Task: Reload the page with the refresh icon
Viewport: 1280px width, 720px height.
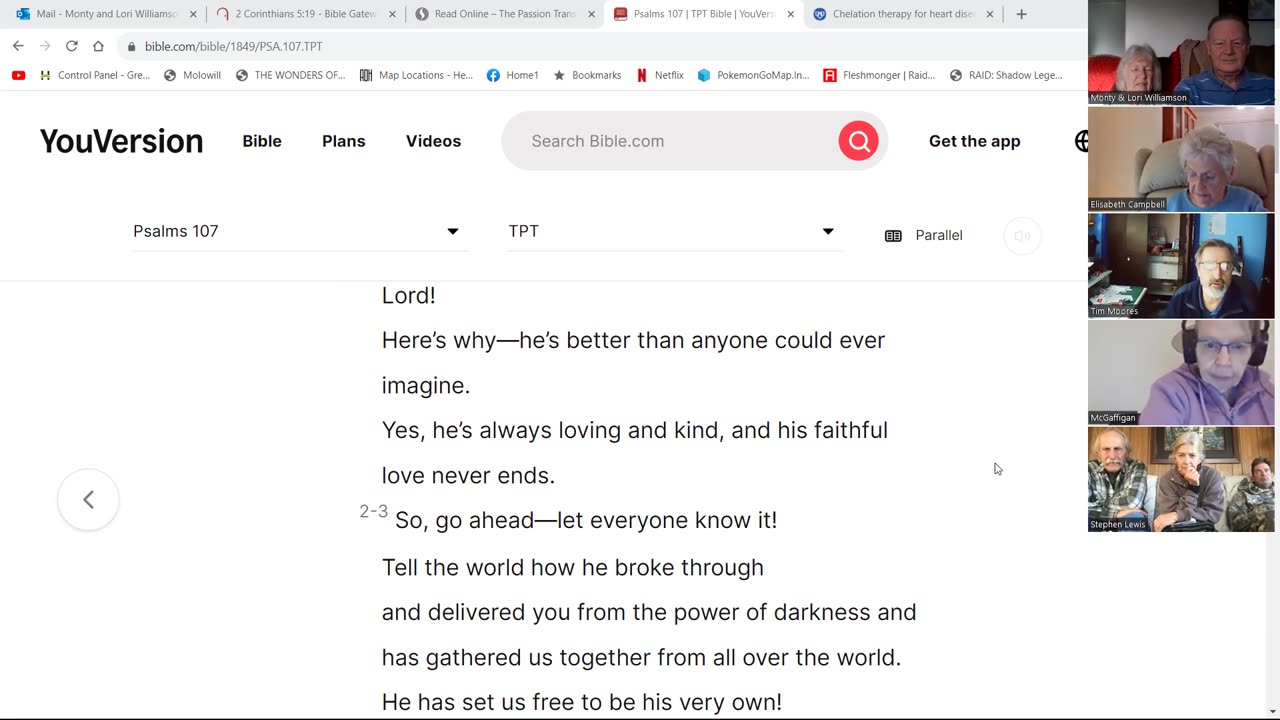Action: [72, 46]
